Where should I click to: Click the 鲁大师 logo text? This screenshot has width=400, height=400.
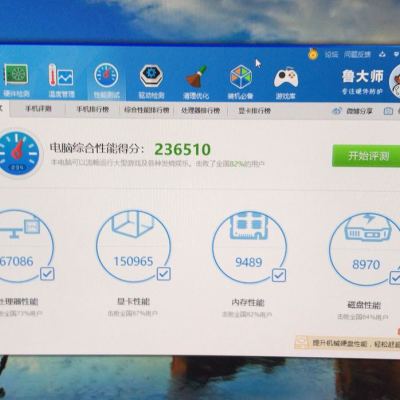(x=363, y=77)
